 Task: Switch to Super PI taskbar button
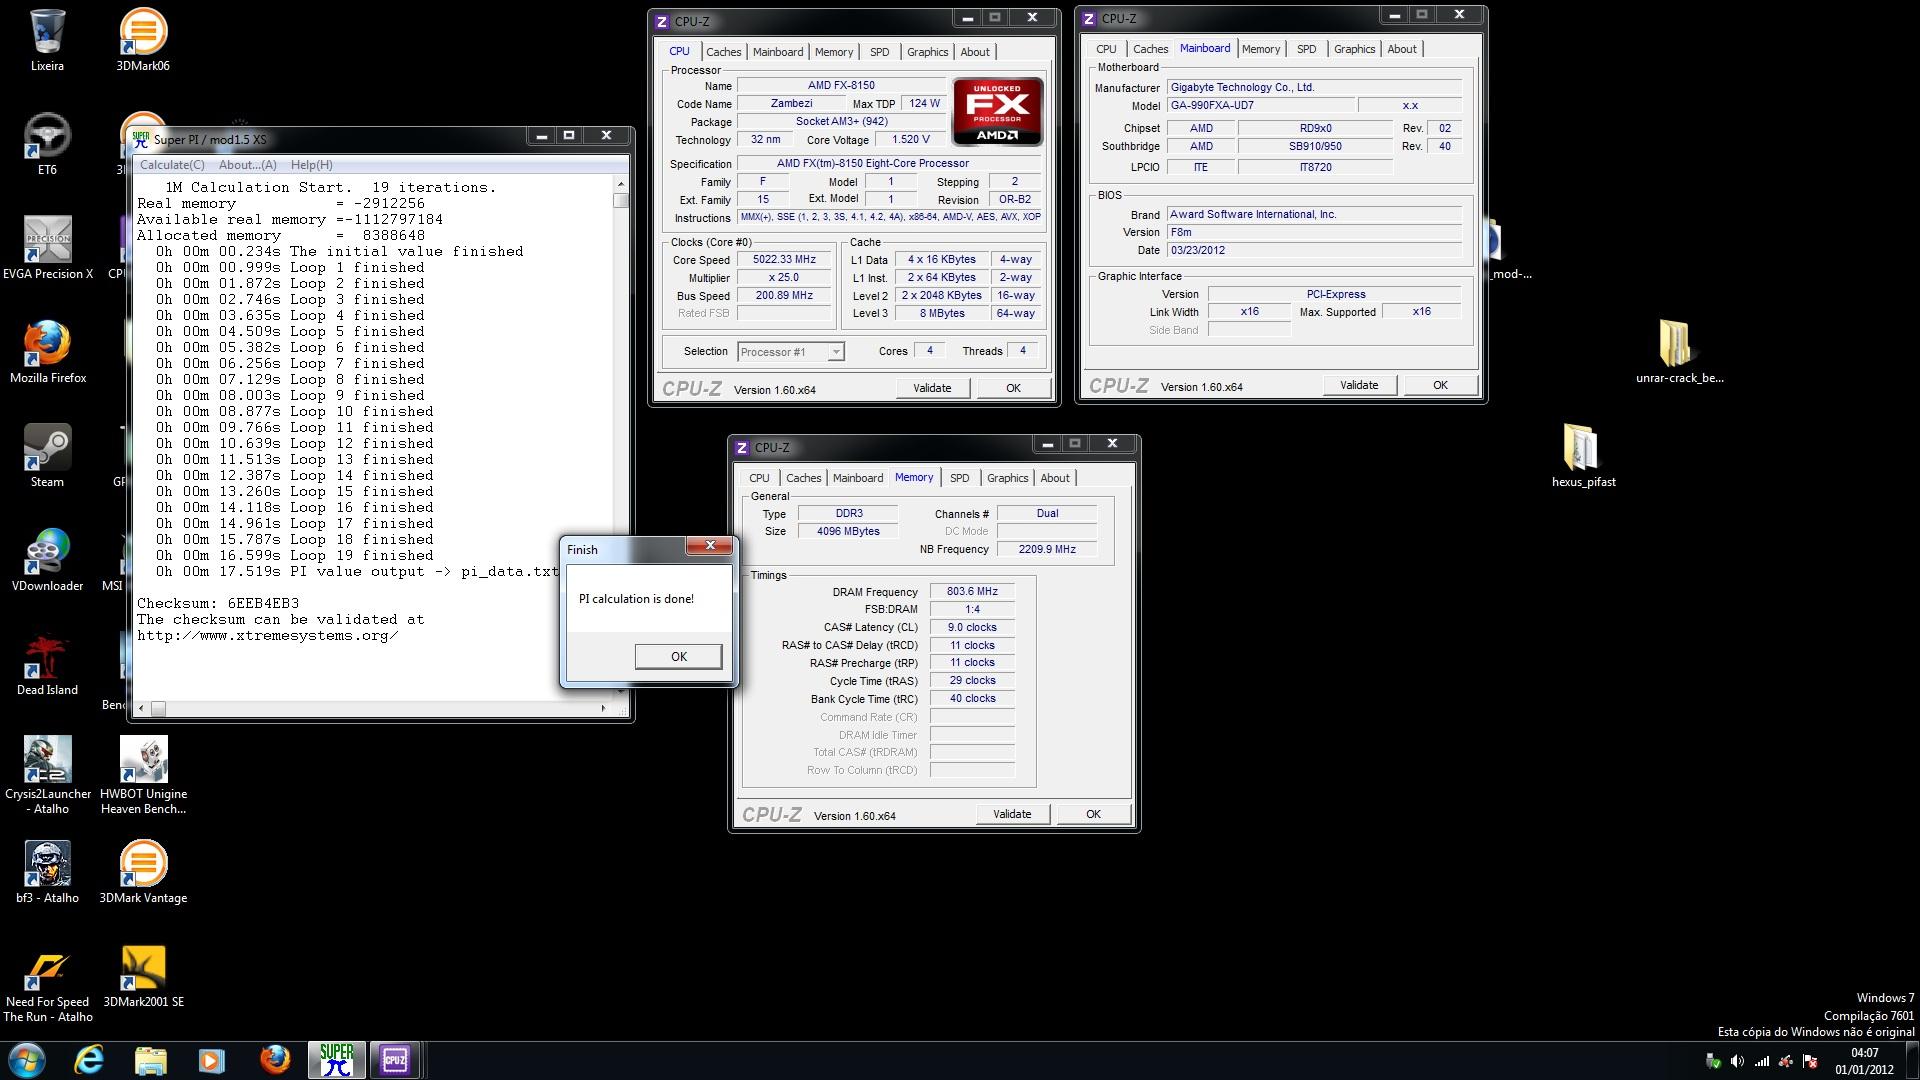tap(336, 1060)
